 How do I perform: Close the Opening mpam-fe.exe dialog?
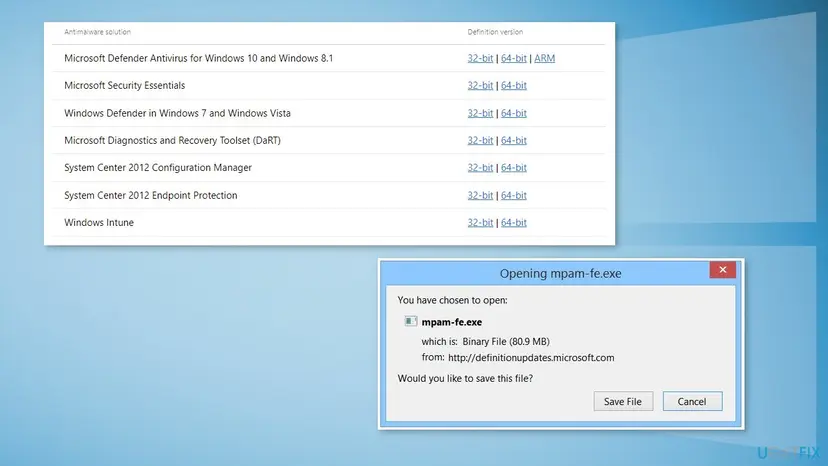click(x=722, y=270)
